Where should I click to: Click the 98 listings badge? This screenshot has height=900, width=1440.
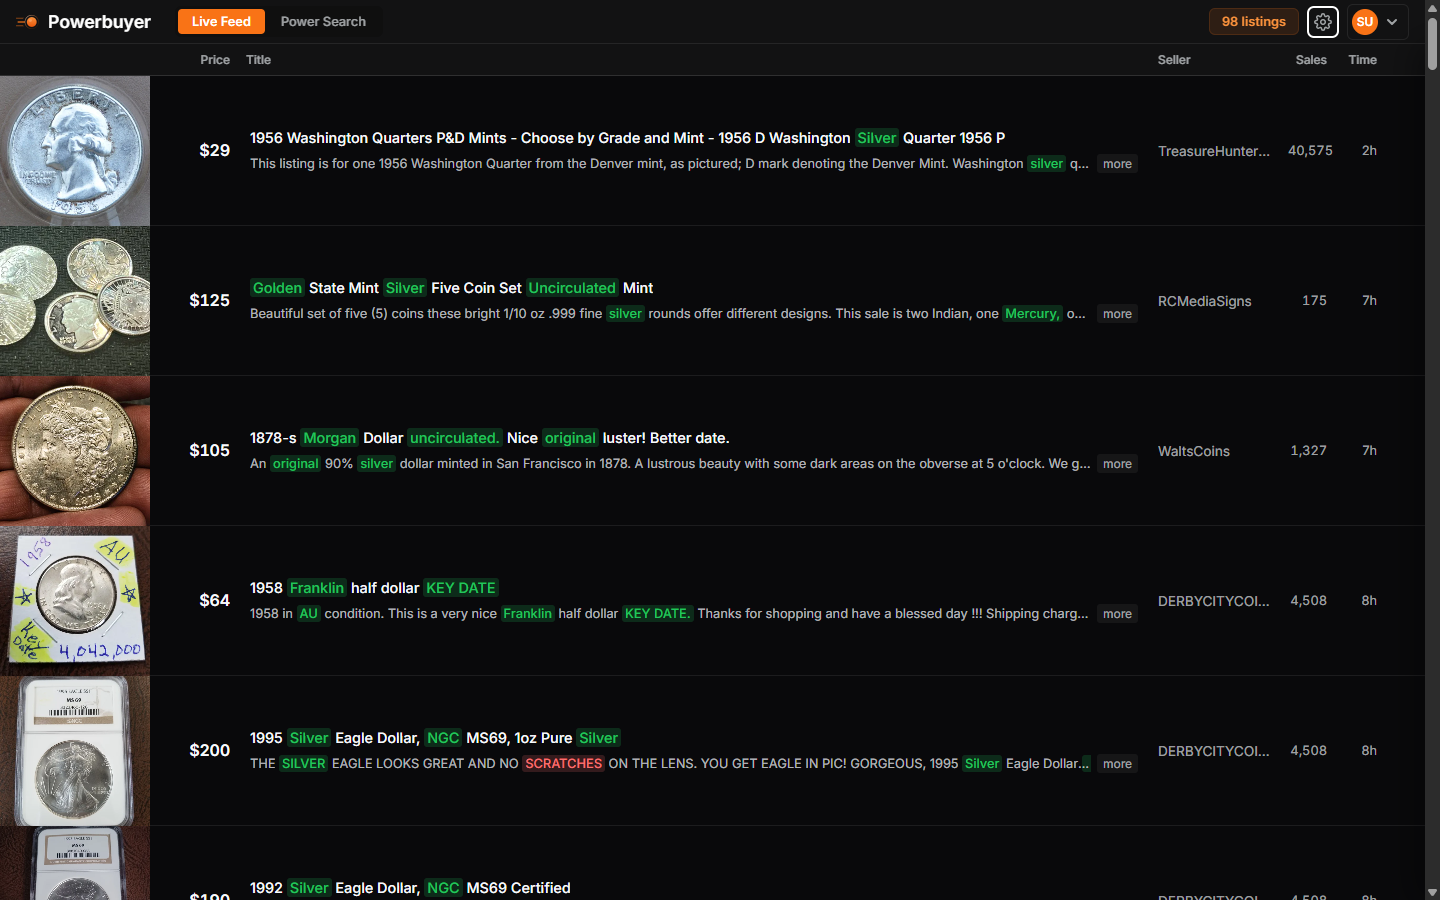[x=1253, y=21]
